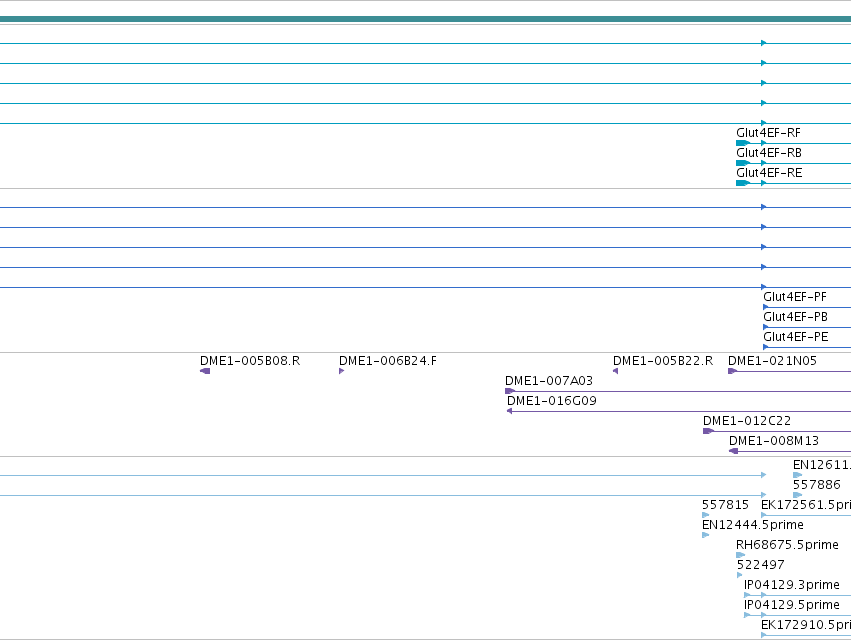Image resolution: width=851 pixels, height=640 pixels.
Task: Click the DME1-005B22.R purple arrow glyph
Action: 615,371
